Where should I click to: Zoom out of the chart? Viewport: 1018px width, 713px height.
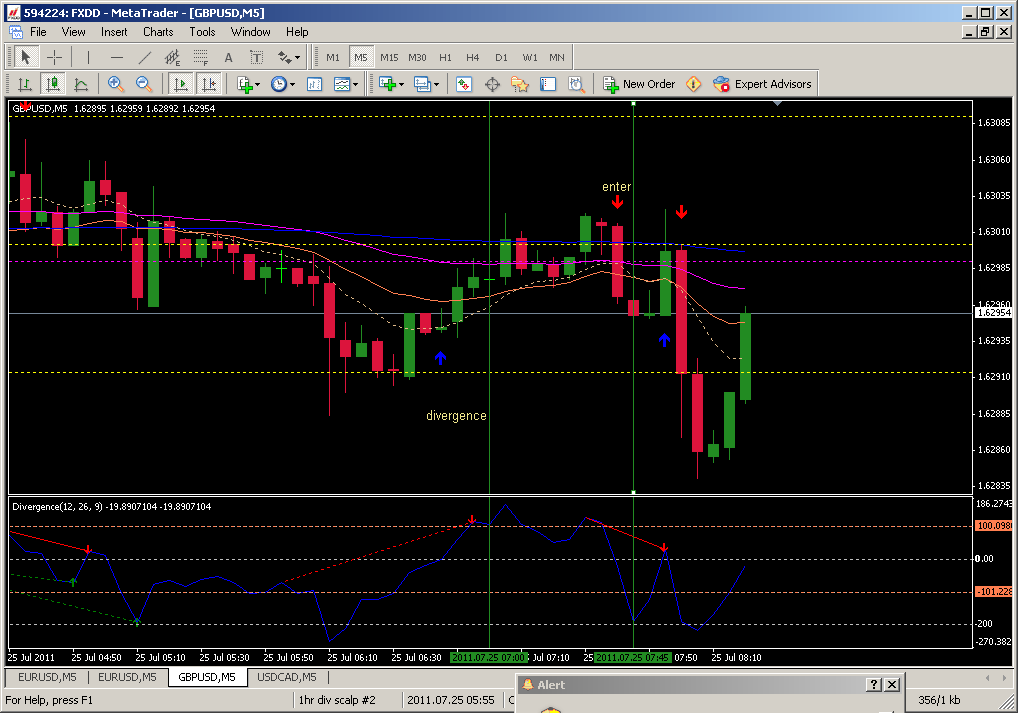point(143,84)
